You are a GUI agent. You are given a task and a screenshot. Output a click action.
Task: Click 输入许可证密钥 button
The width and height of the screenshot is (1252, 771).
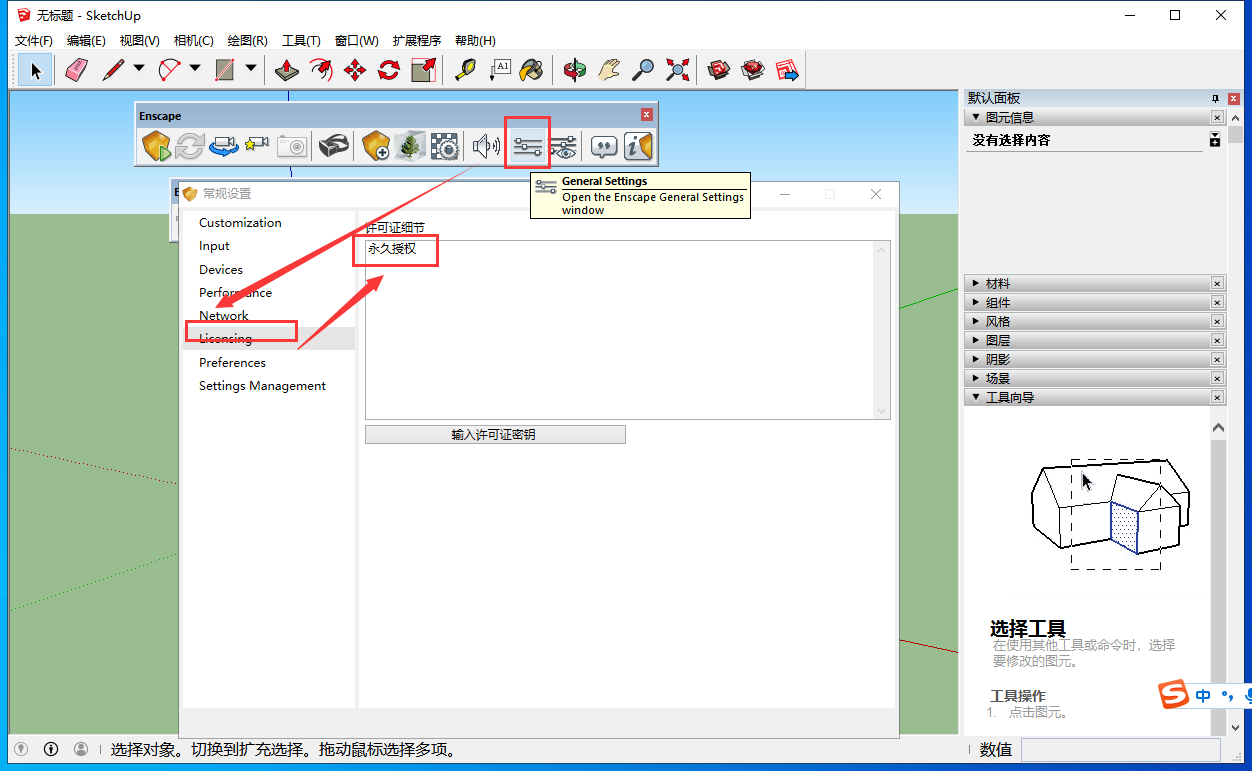(x=495, y=435)
